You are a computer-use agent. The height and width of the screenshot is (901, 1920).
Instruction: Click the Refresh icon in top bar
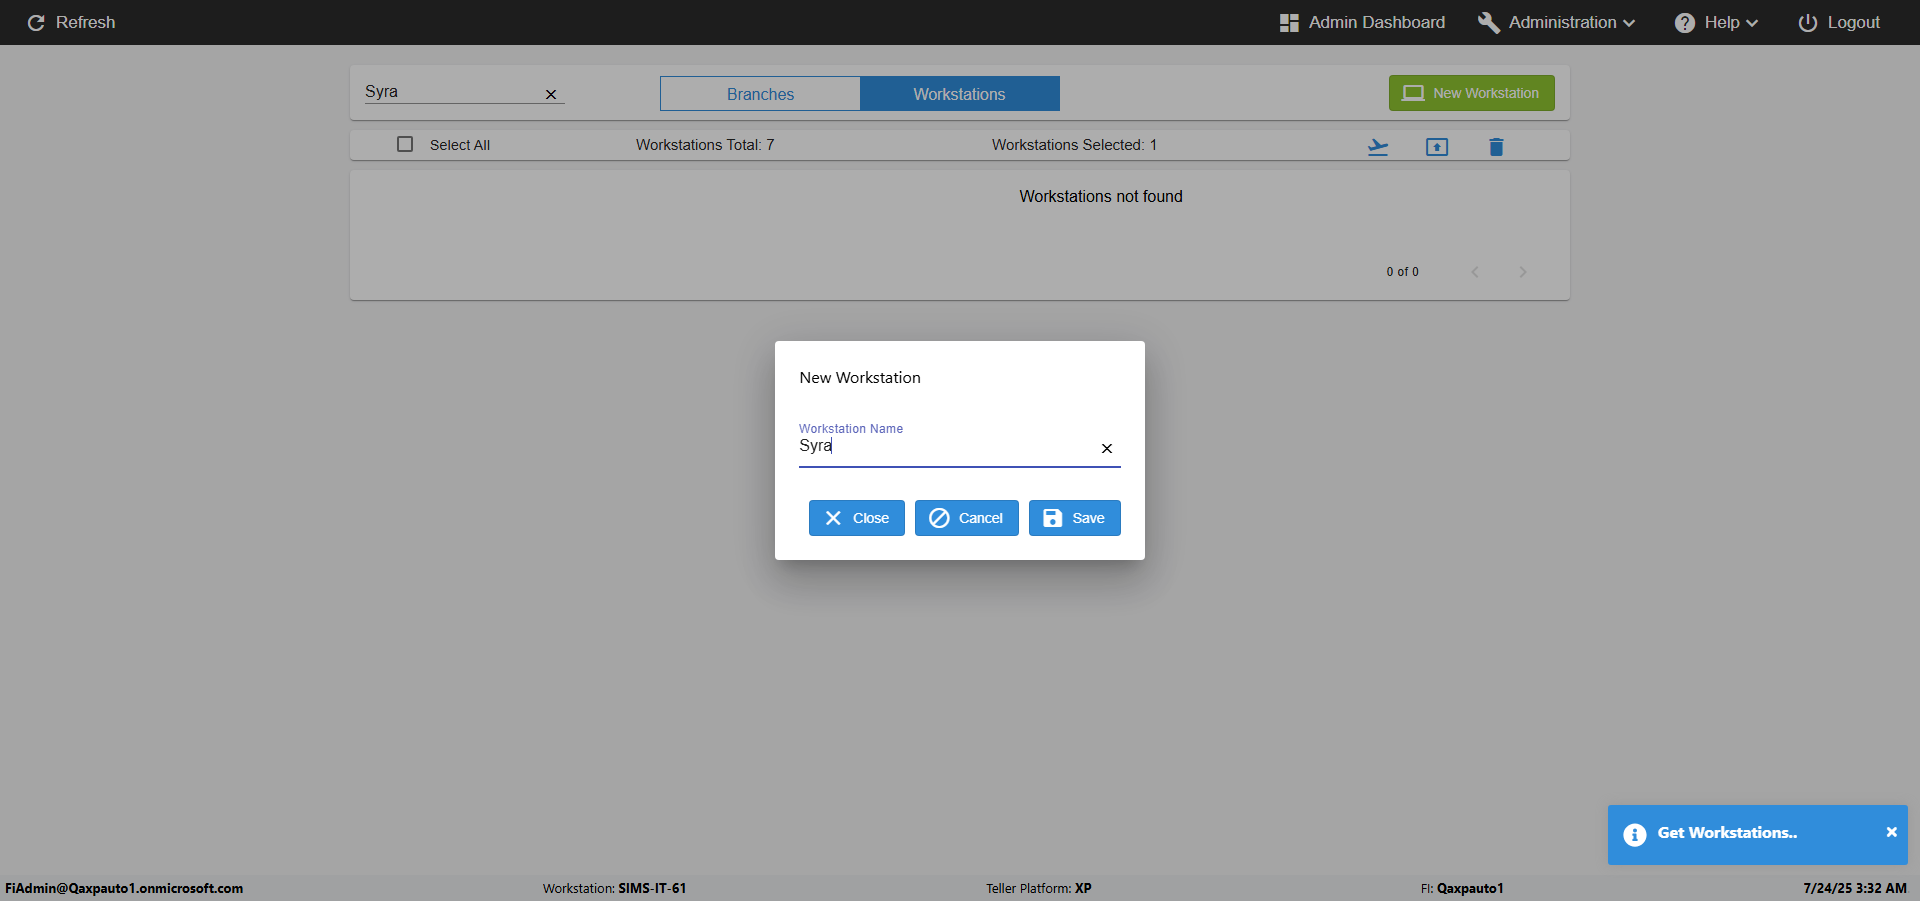tap(36, 22)
